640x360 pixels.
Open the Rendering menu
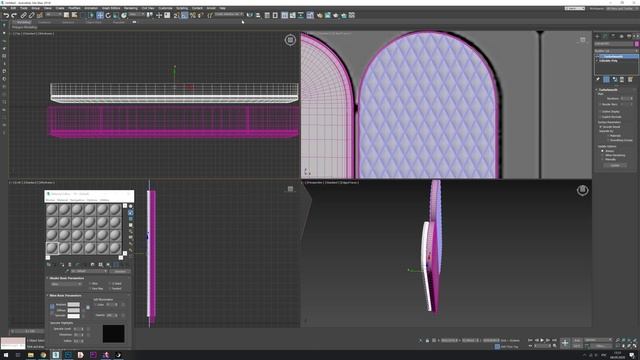point(131,8)
